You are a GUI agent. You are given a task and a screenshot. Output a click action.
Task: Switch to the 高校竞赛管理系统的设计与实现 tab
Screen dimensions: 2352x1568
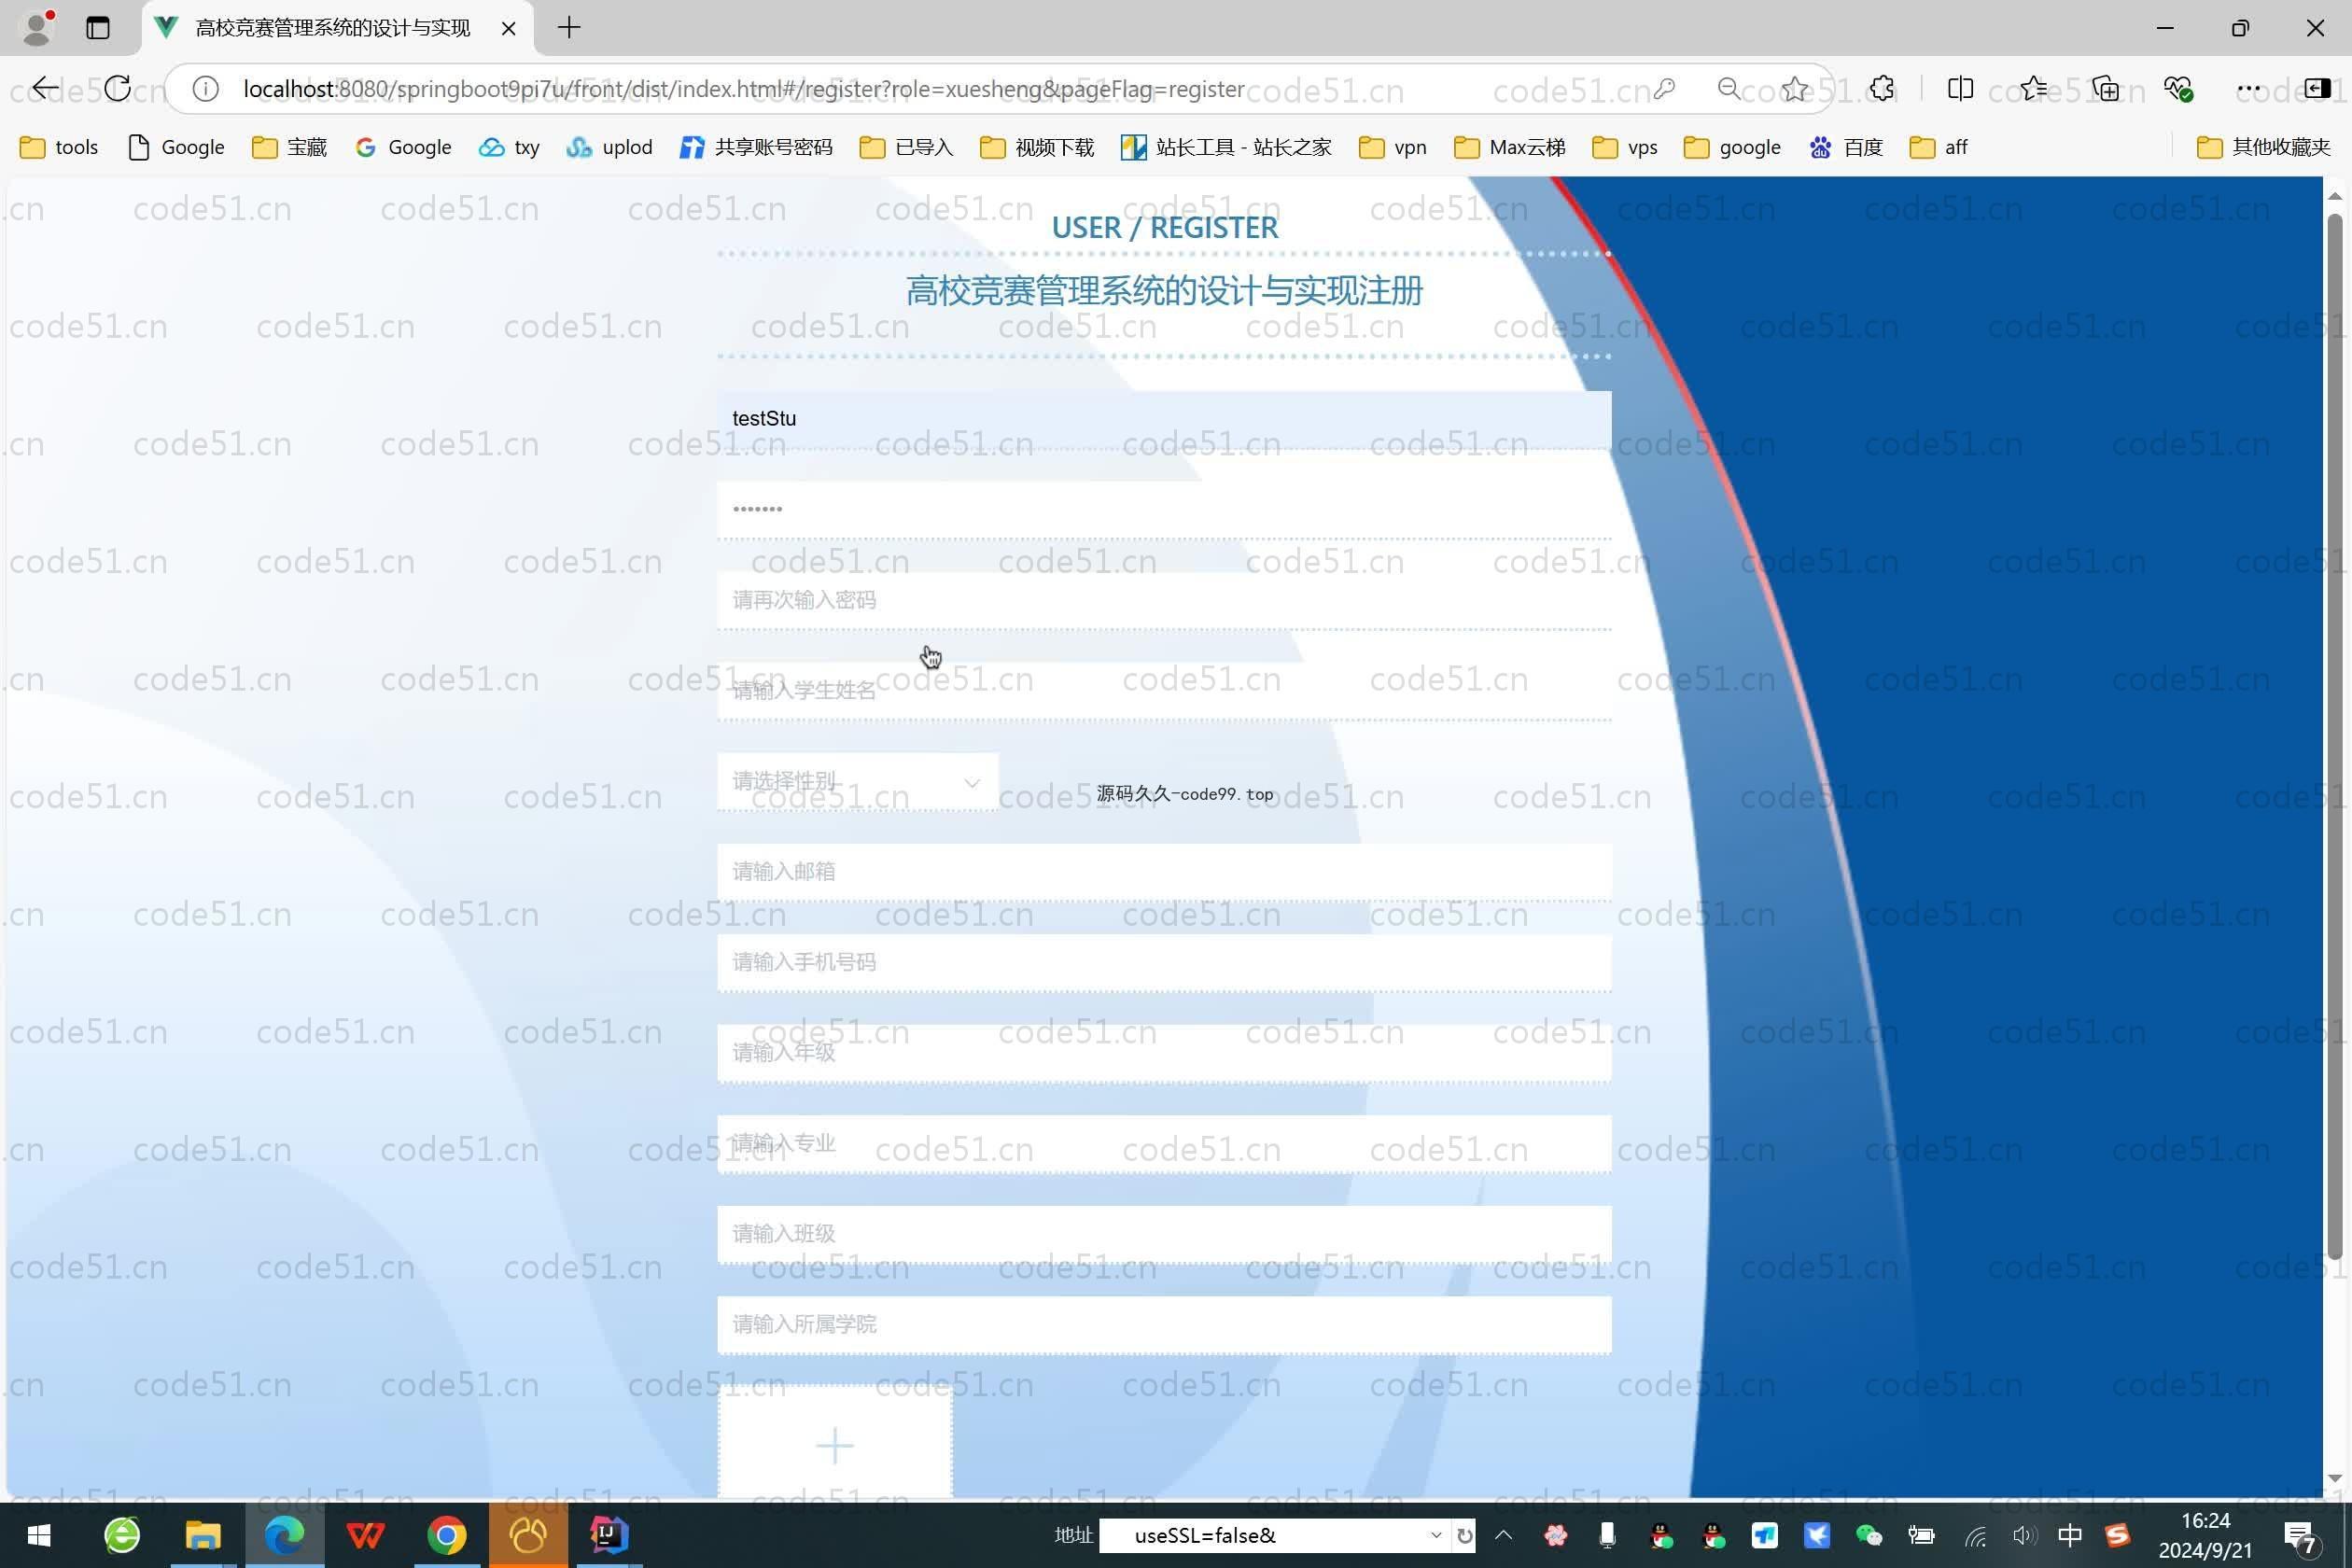tap(336, 28)
